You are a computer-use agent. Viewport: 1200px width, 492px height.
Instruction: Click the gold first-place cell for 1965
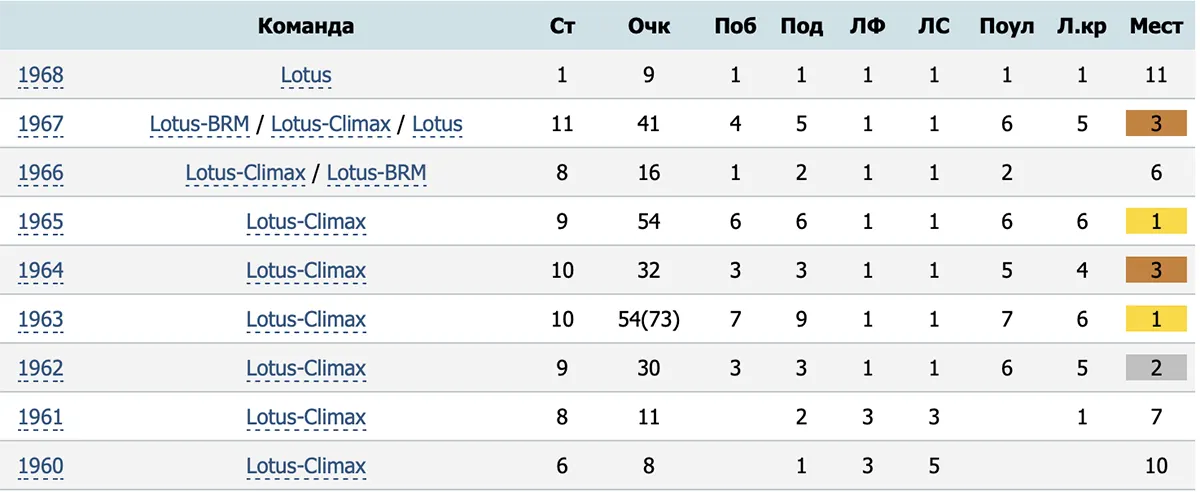pos(1156,222)
